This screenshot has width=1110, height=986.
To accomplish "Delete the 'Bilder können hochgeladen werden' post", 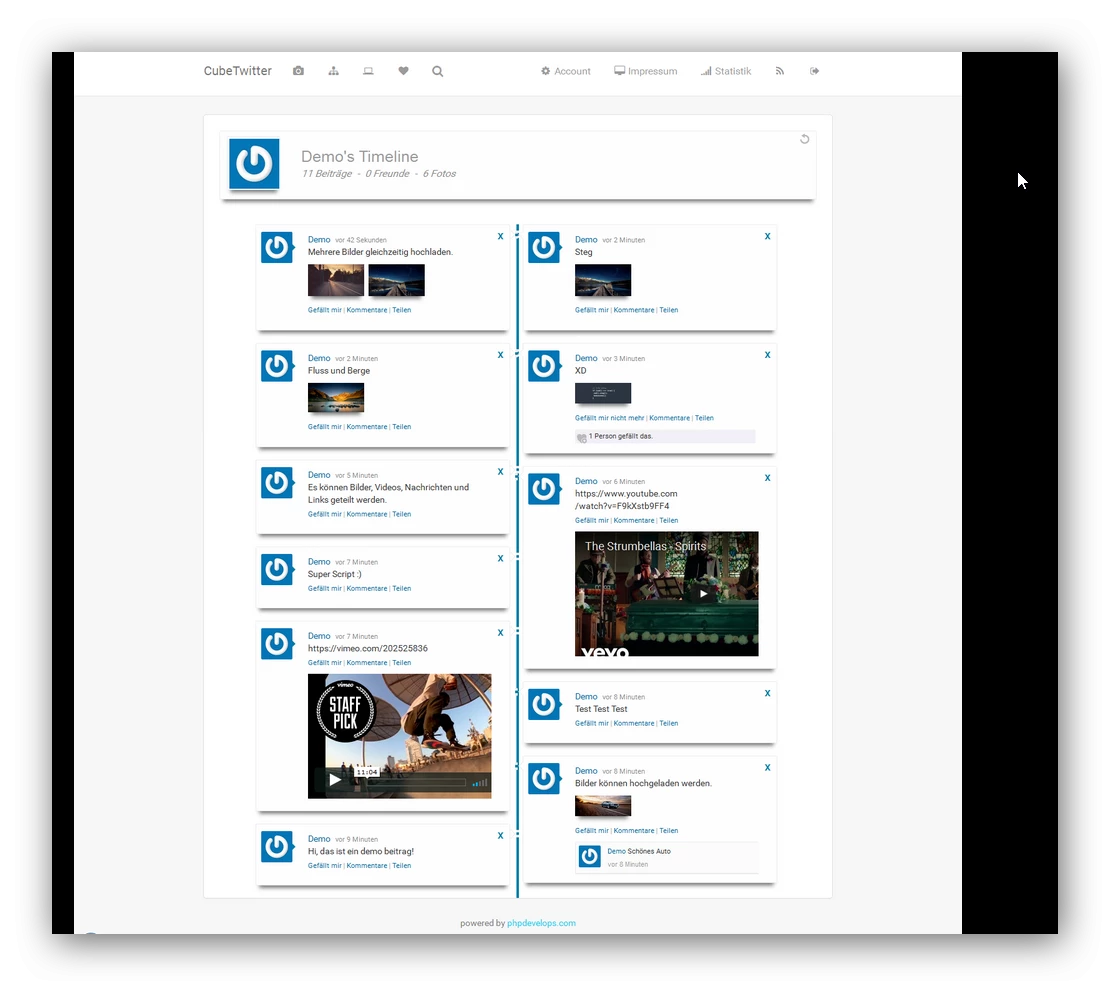I will tap(767, 767).
